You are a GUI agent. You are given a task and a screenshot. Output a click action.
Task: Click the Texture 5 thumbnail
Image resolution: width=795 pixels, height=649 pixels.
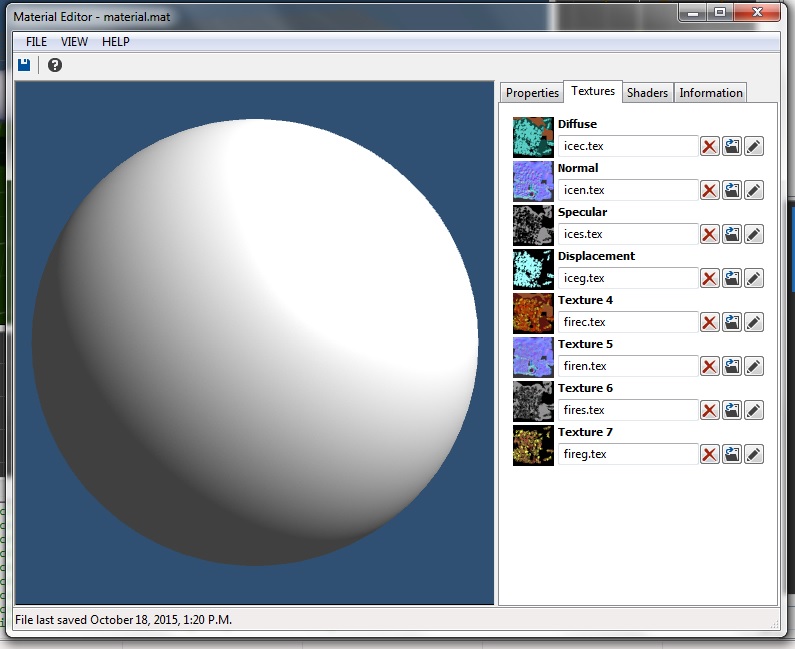point(533,357)
